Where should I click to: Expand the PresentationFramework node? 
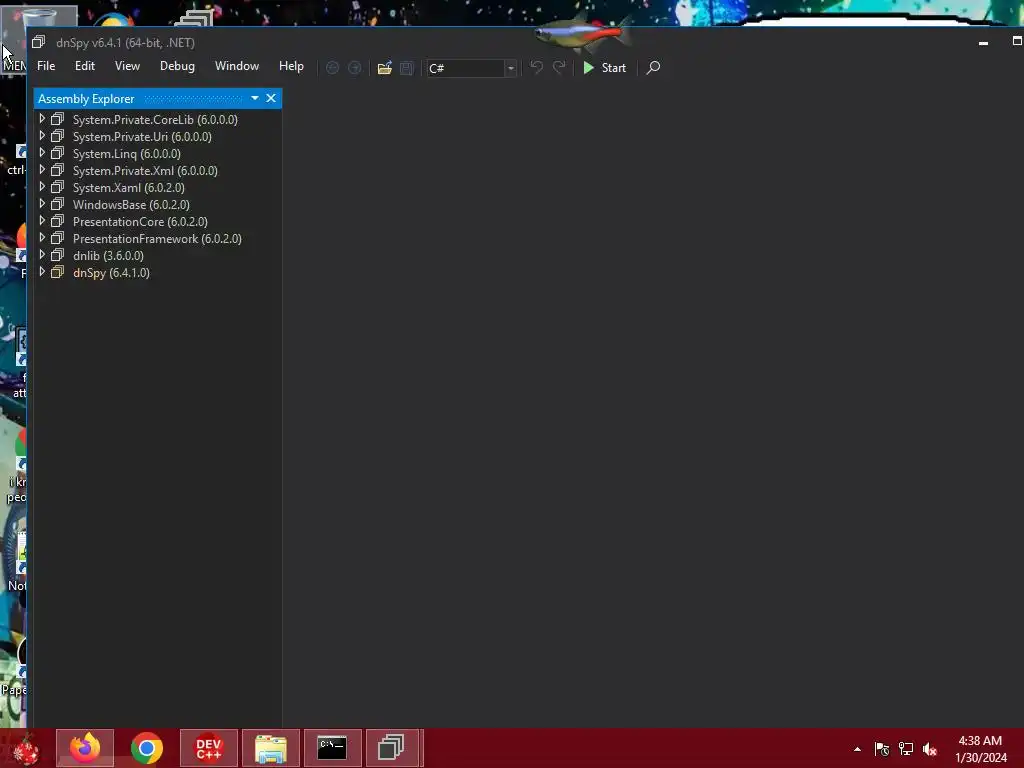[42, 238]
